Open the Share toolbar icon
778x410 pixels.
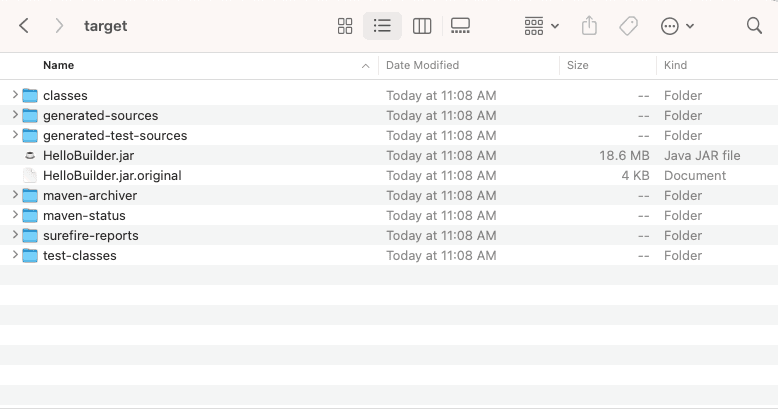click(589, 26)
